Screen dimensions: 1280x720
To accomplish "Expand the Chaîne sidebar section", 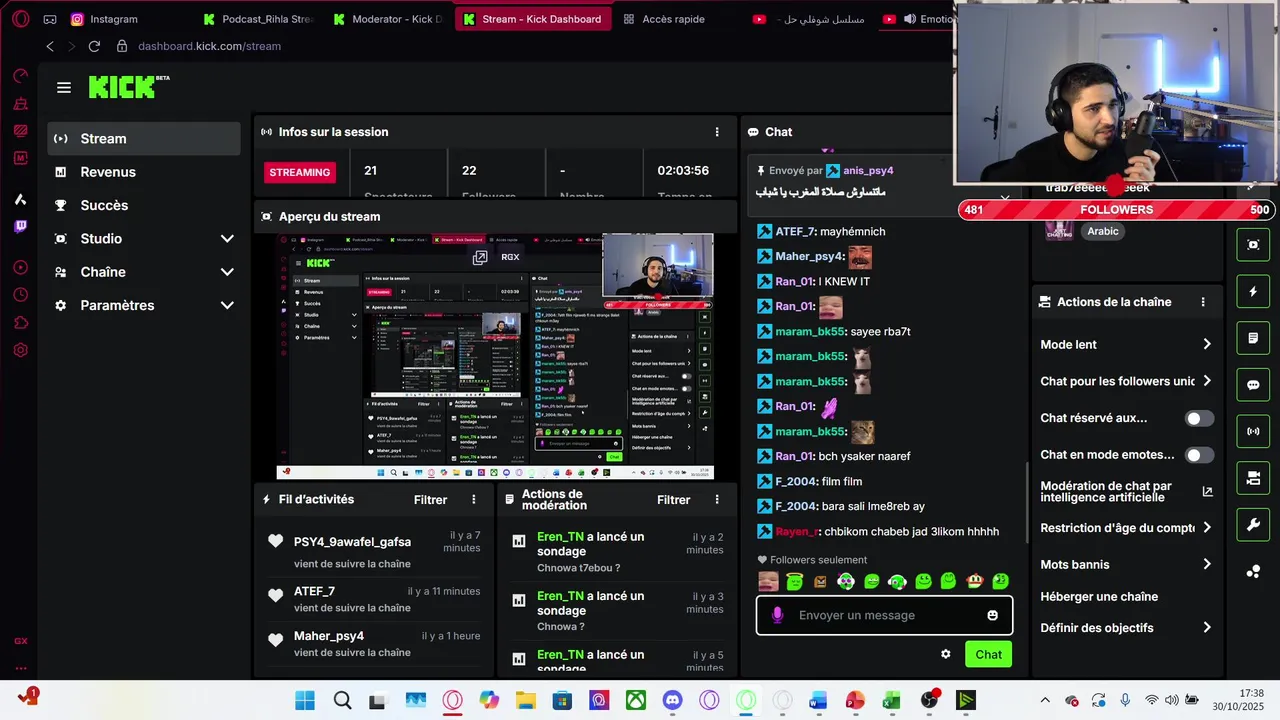I will point(144,272).
